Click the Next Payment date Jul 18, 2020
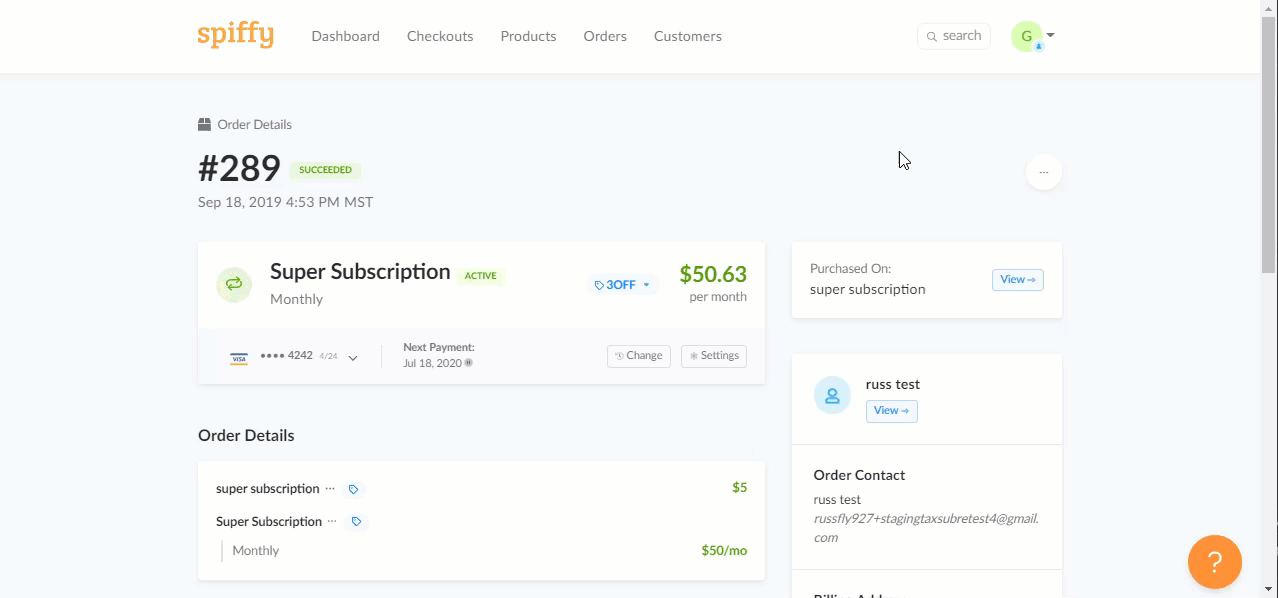 433,363
